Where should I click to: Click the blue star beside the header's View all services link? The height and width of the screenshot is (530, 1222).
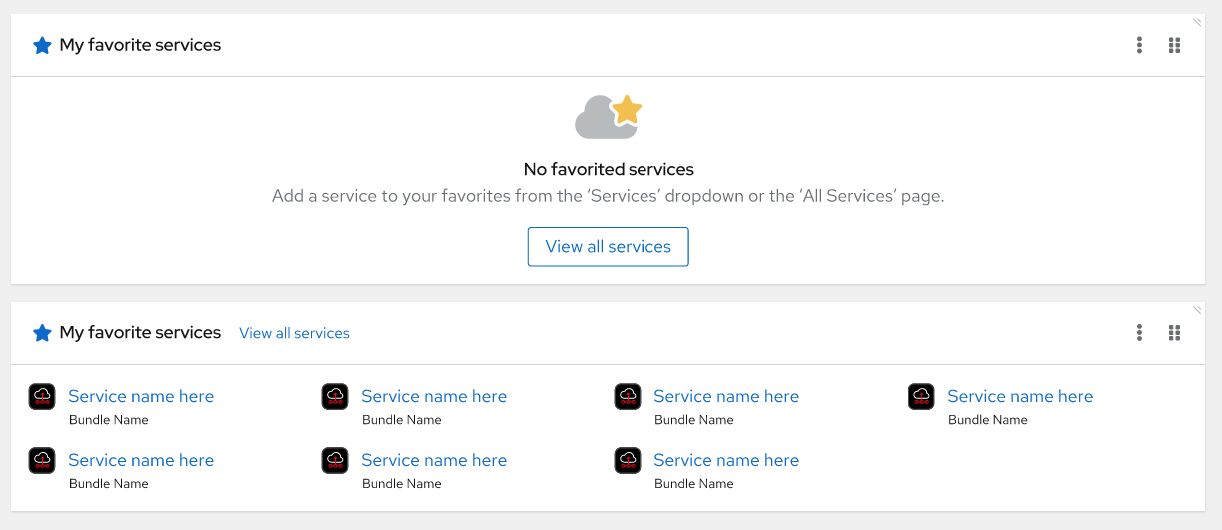42,333
